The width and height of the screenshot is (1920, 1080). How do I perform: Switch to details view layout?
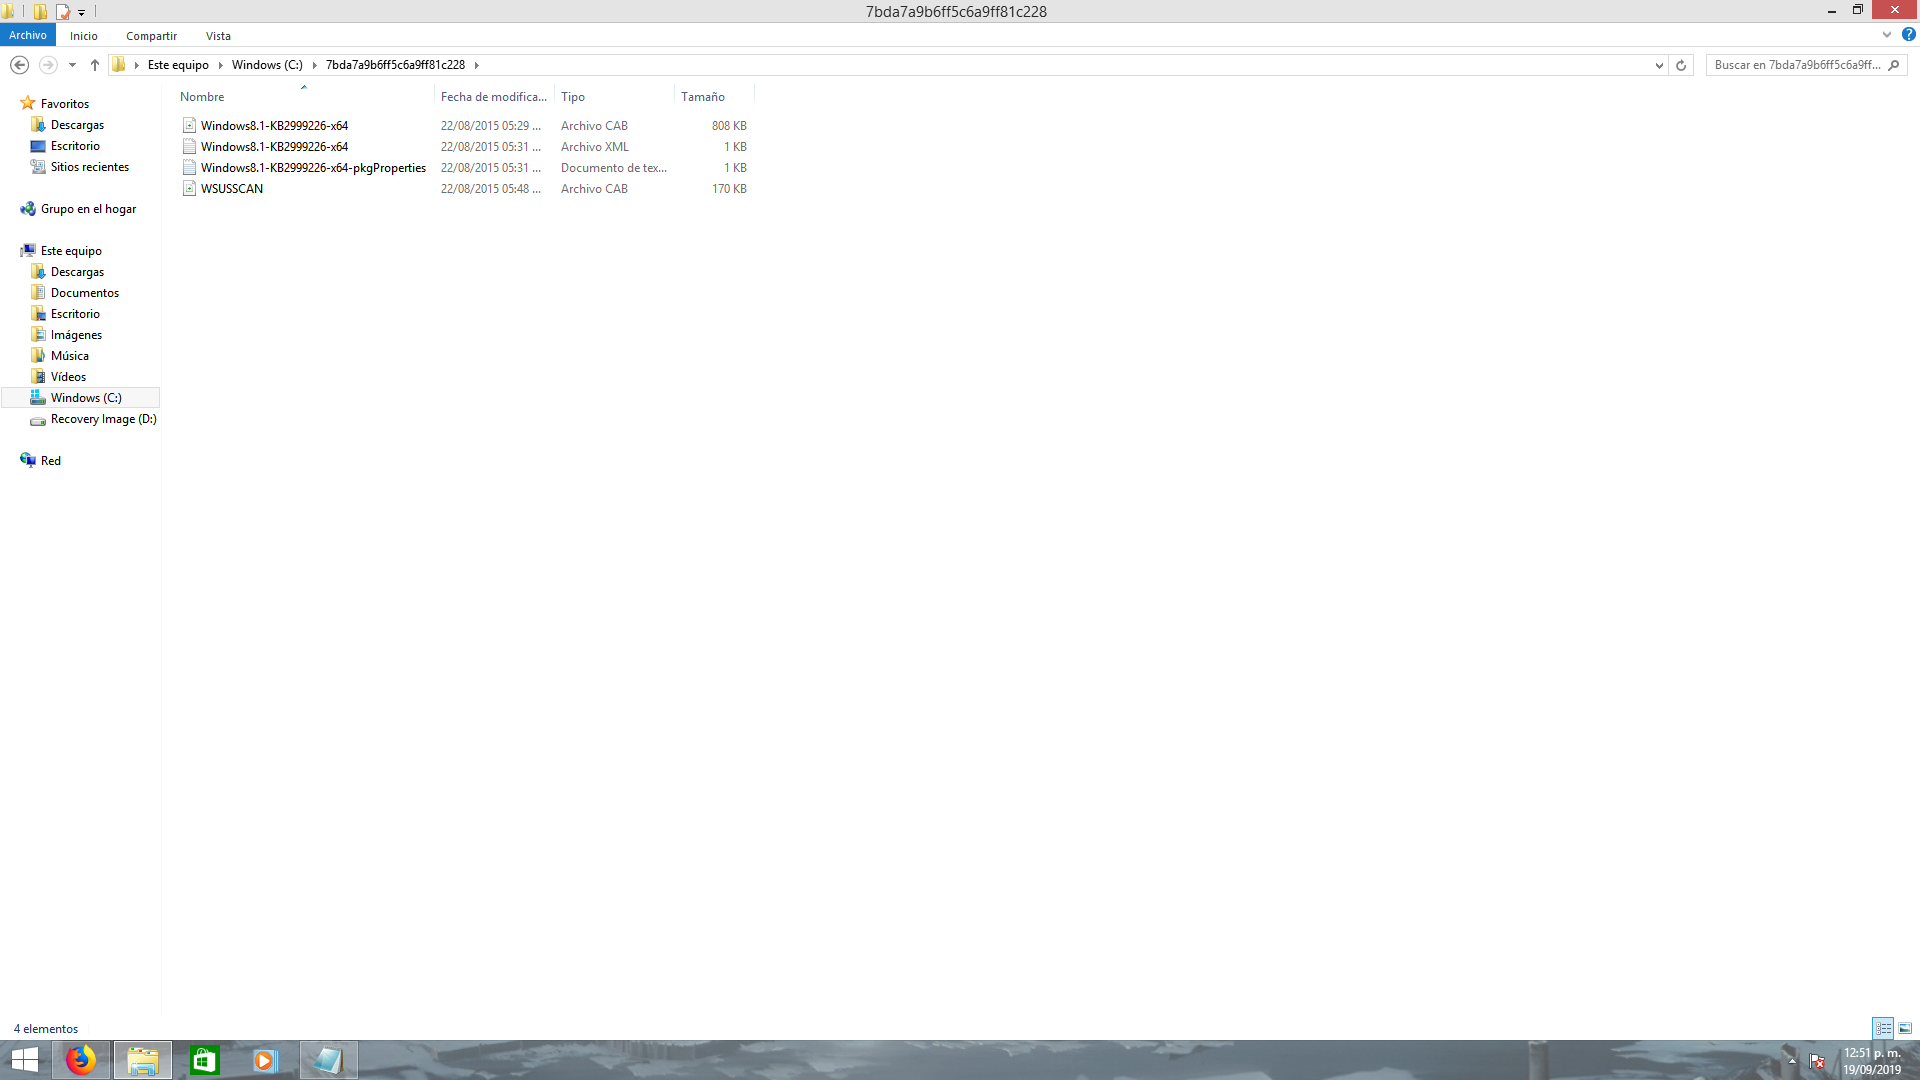click(1883, 1028)
